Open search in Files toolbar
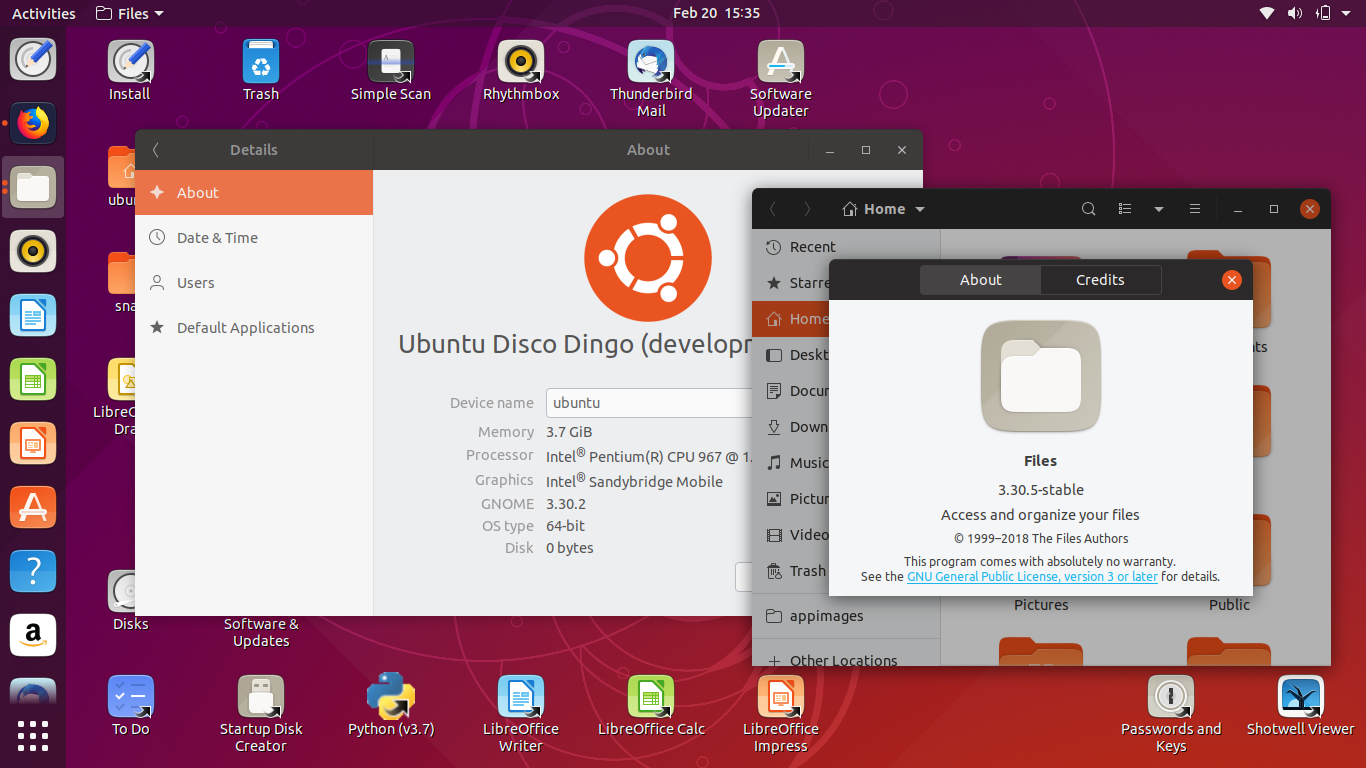Screen dimensions: 1366x768 pos(1088,209)
